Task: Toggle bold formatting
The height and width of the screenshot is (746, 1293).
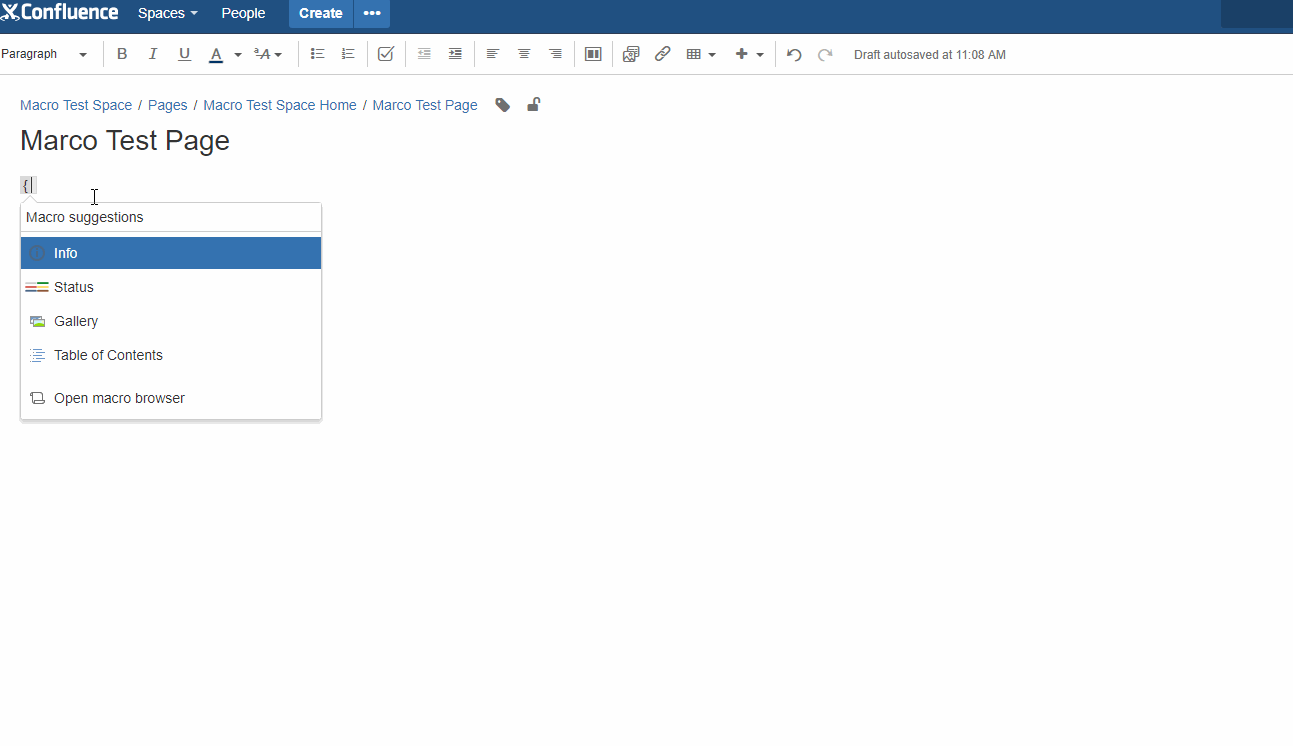Action: coord(122,54)
